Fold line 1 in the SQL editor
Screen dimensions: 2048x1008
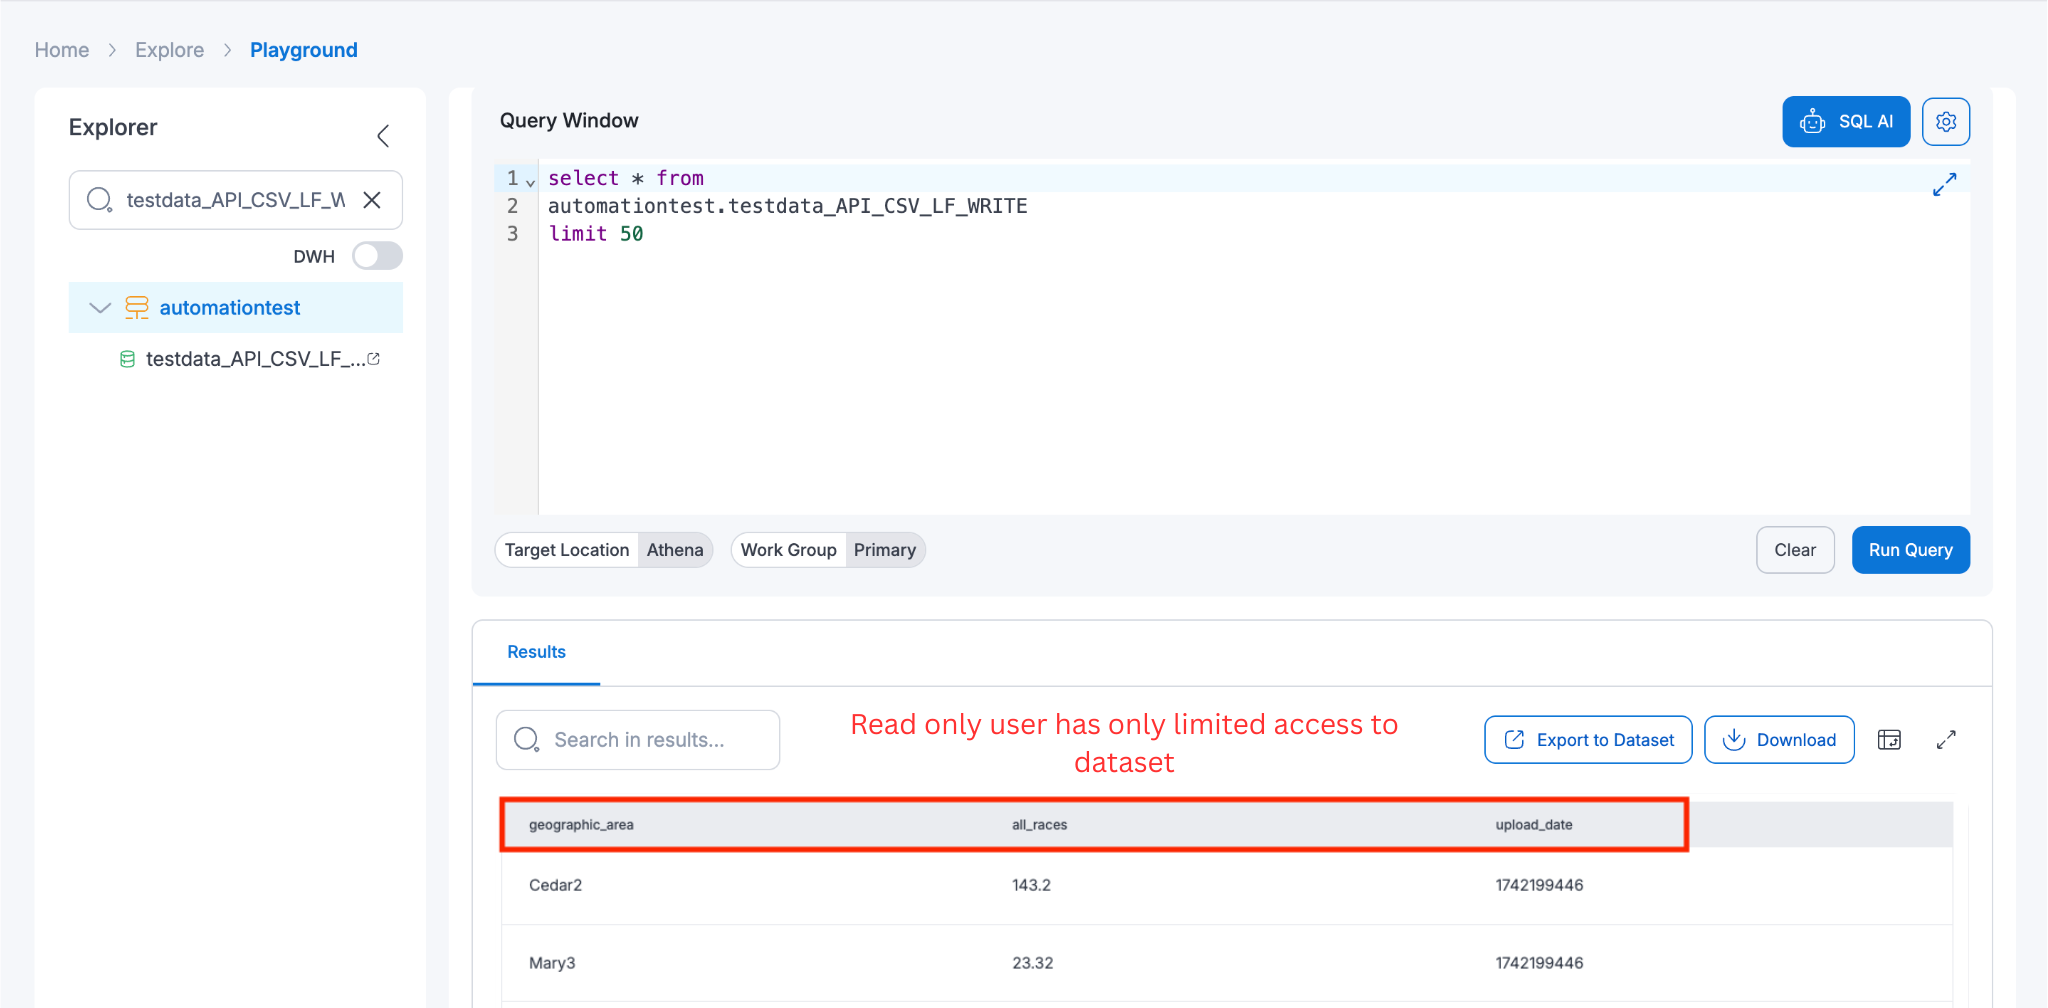click(x=530, y=181)
